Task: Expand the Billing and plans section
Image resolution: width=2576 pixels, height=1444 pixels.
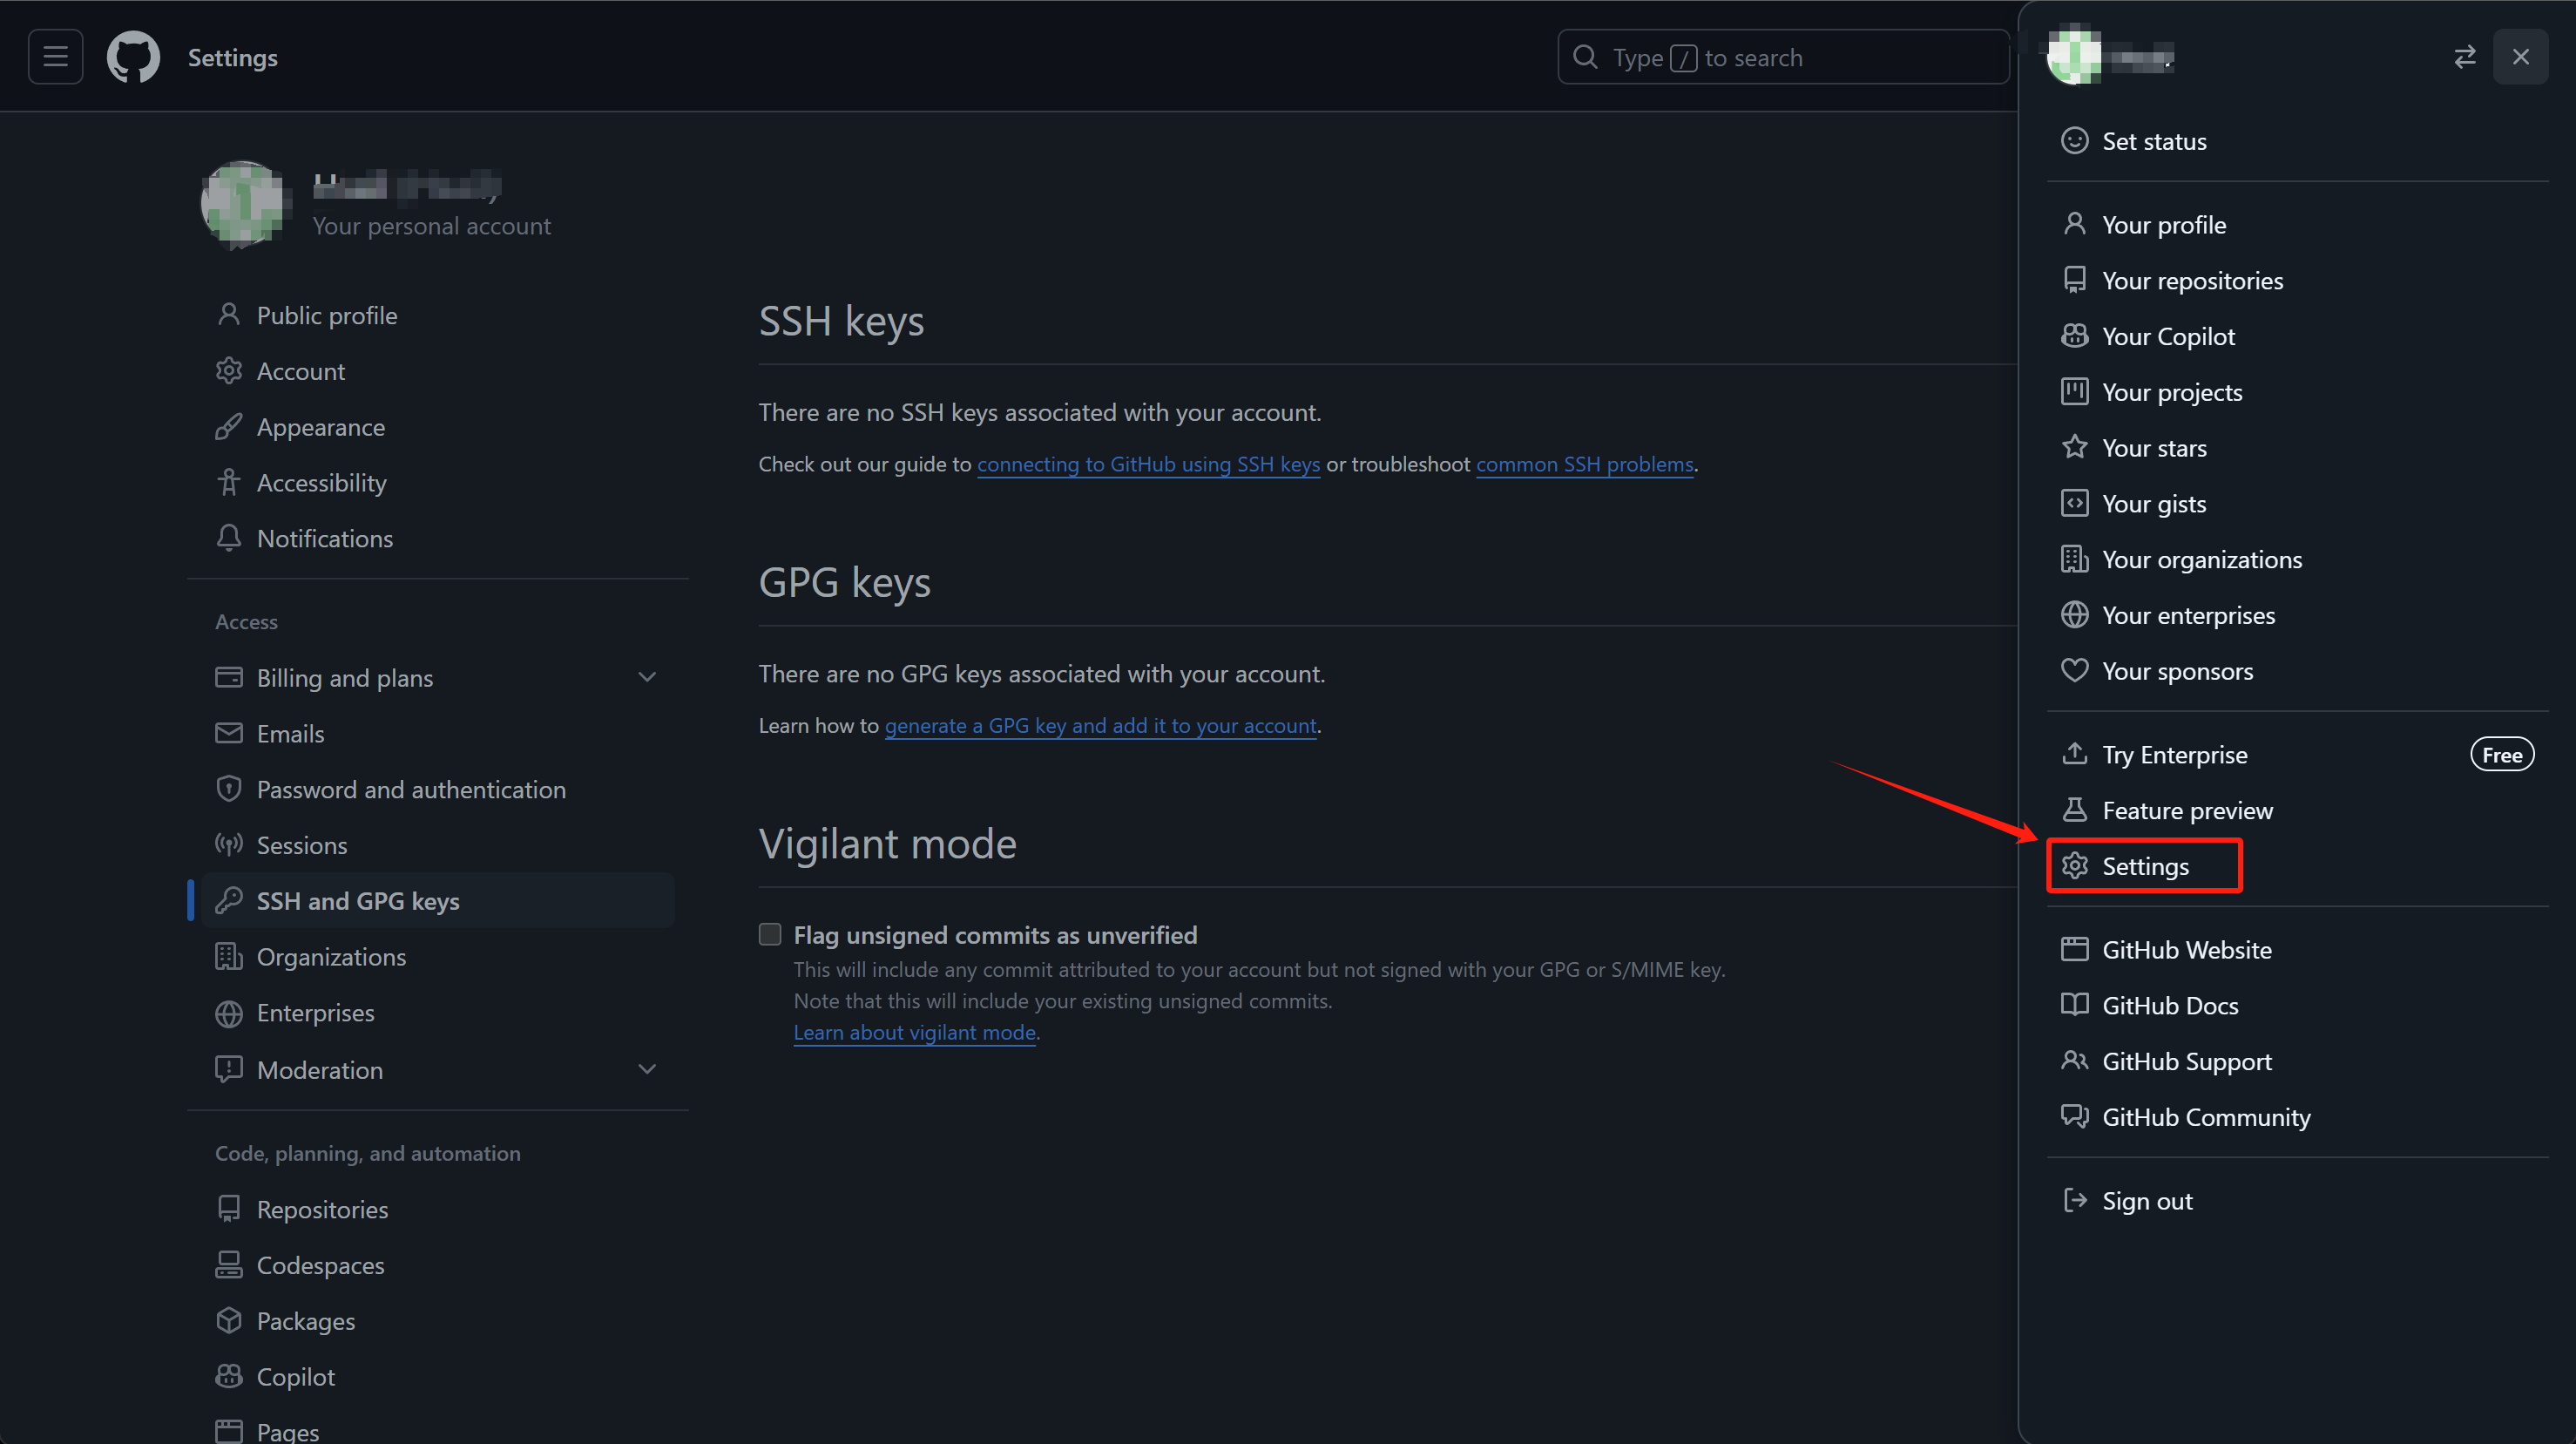Action: click(x=647, y=677)
